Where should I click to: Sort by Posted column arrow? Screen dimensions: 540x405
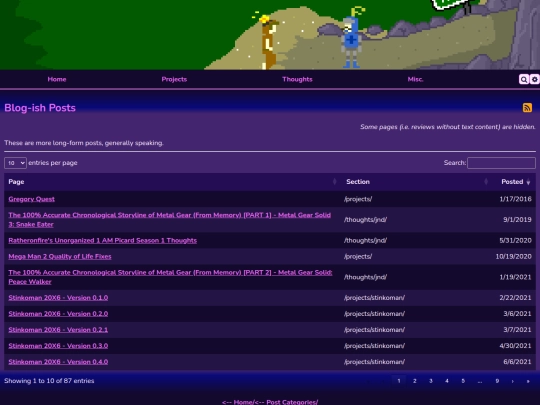[528, 182]
